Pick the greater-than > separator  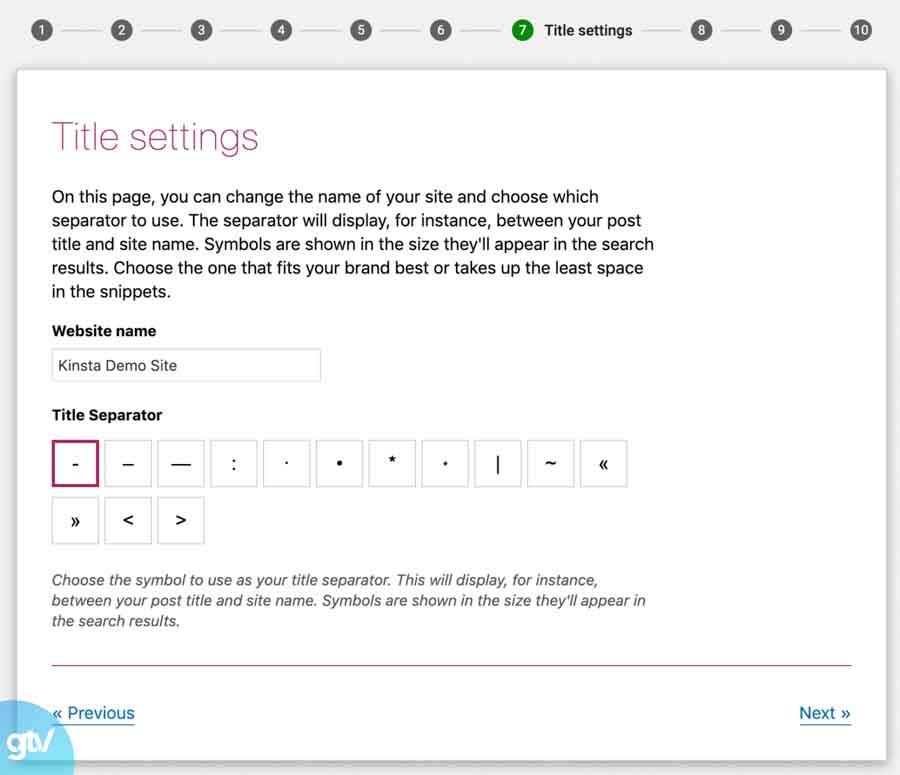(x=181, y=520)
